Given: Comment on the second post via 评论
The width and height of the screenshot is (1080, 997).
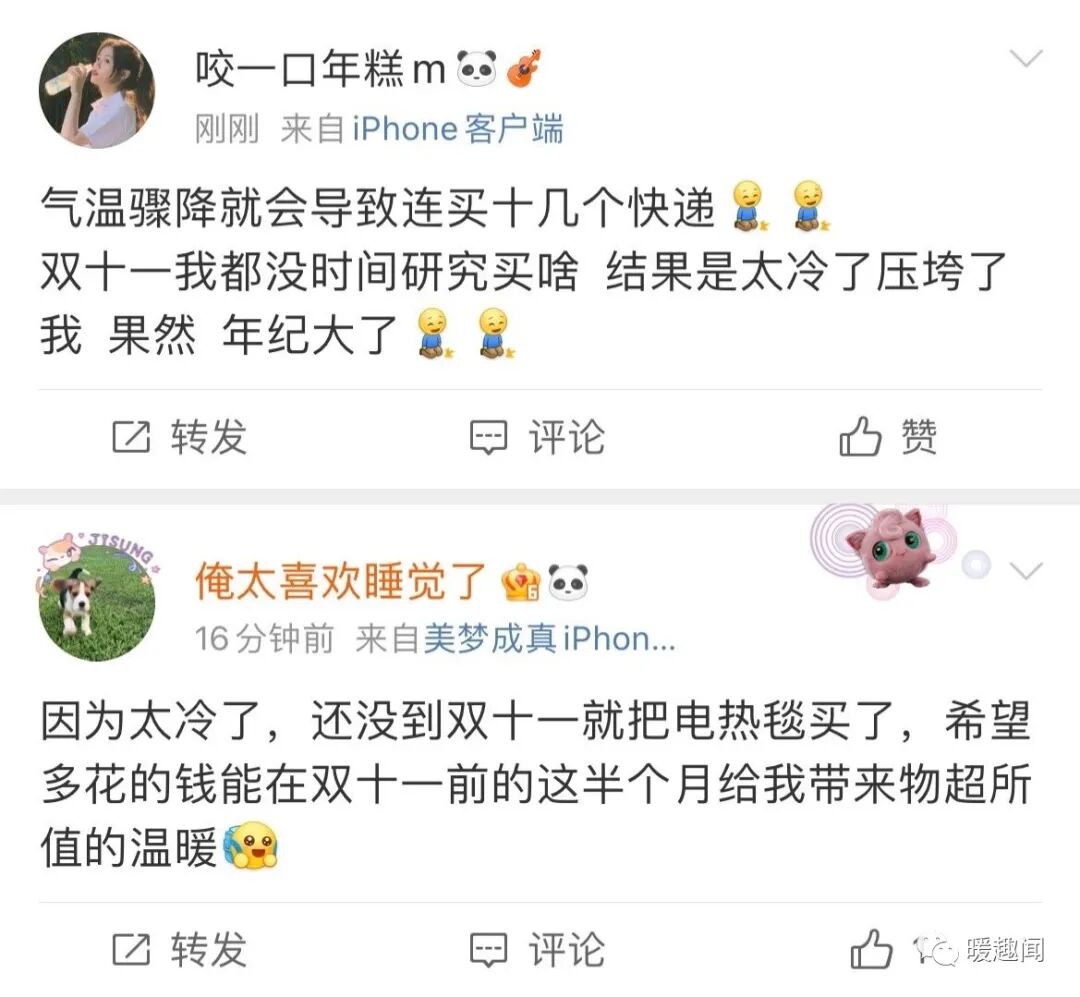Looking at the screenshot, I should pos(537,949).
